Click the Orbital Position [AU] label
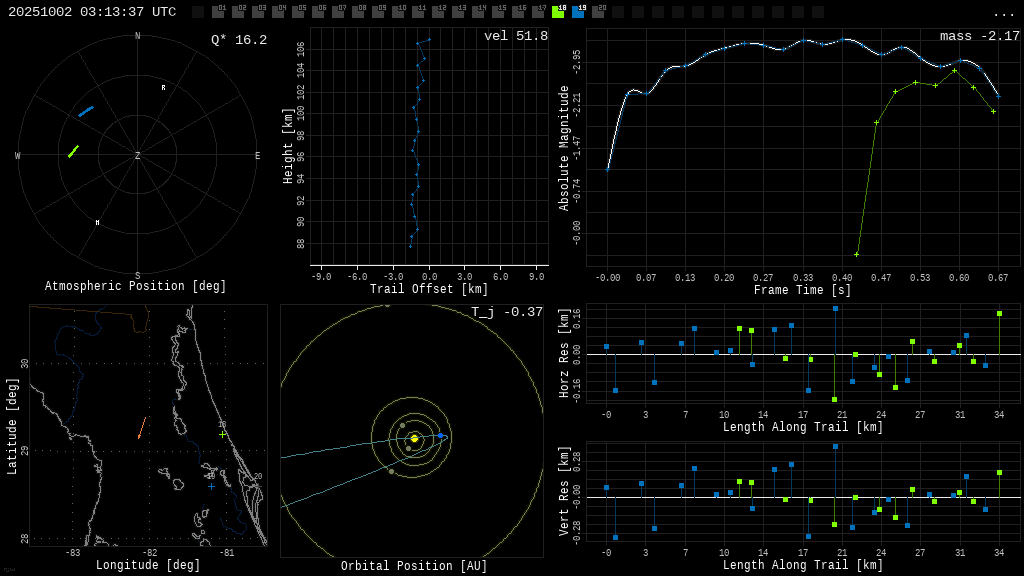Viewport: 1024px width, 576px height. tap(414, 566)
